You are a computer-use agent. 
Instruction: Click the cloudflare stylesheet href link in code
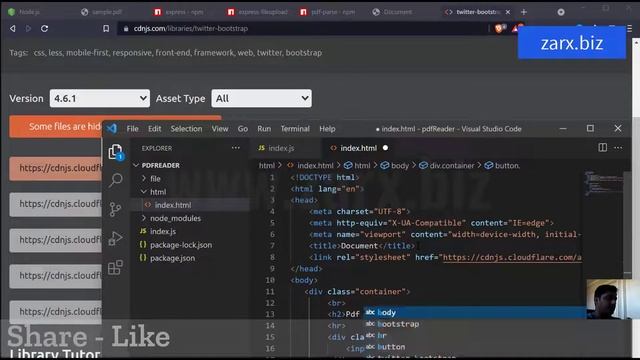[512, 258]
